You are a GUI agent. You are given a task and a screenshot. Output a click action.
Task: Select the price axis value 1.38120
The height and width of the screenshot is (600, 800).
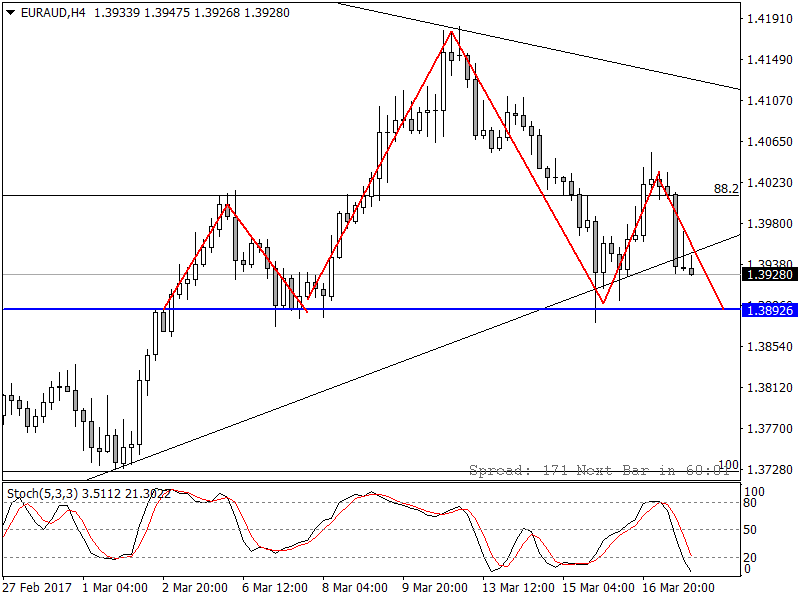(x=769, y=387)
